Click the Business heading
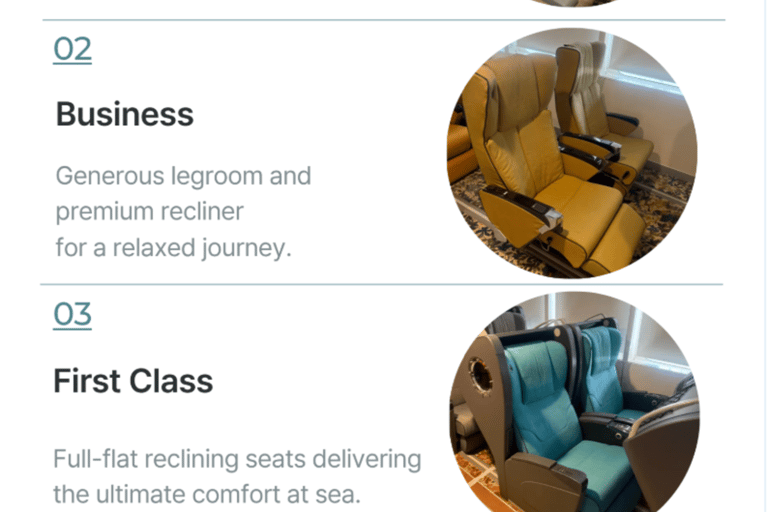This screenshot has height=512, width=768. (x=124, y=114)
